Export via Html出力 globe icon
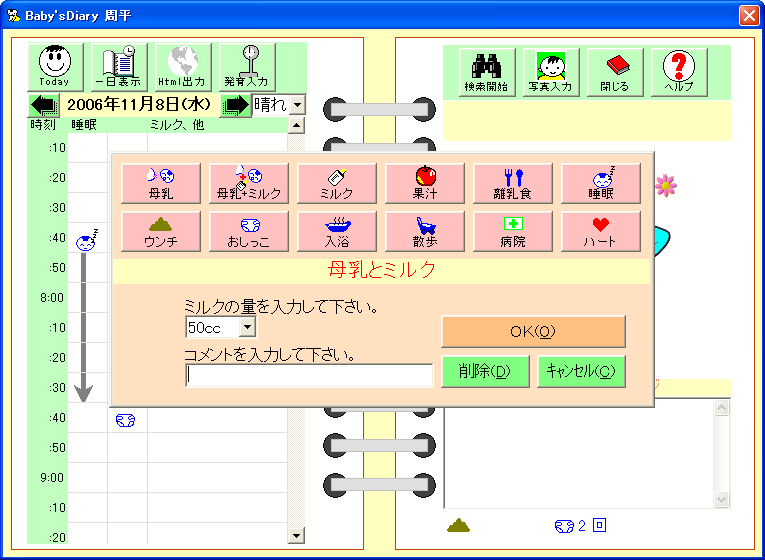Image resolution: width=765 pixels, height=560 pixels. pos(183,67)
